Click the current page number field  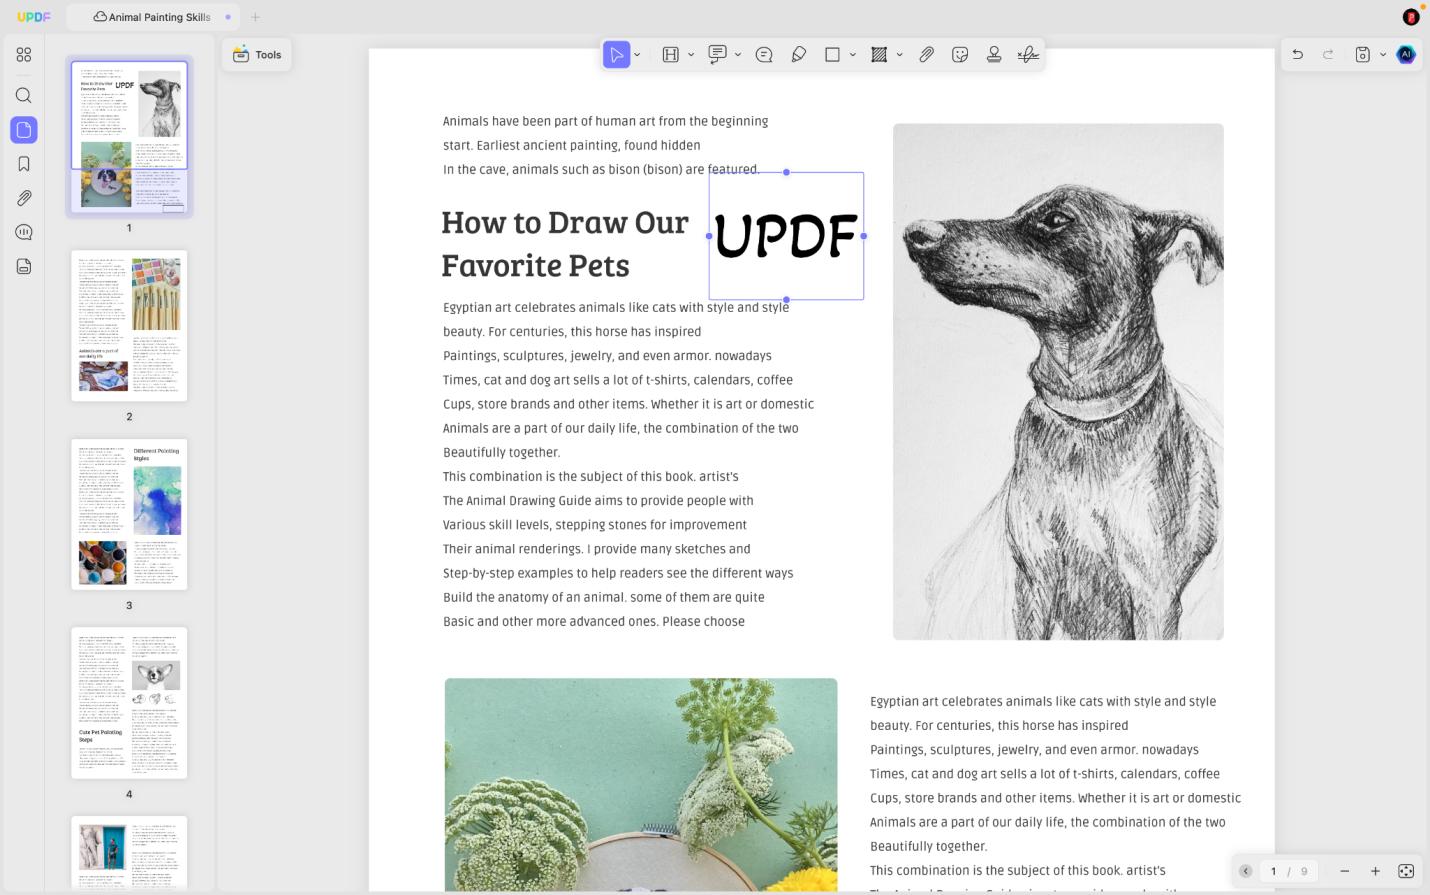[x=1273, y=871]
